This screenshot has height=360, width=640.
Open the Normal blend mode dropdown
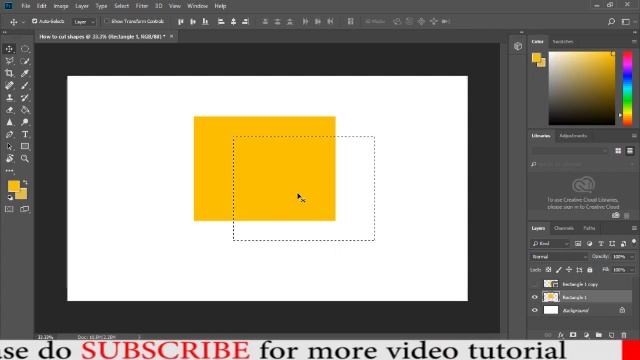559,257
